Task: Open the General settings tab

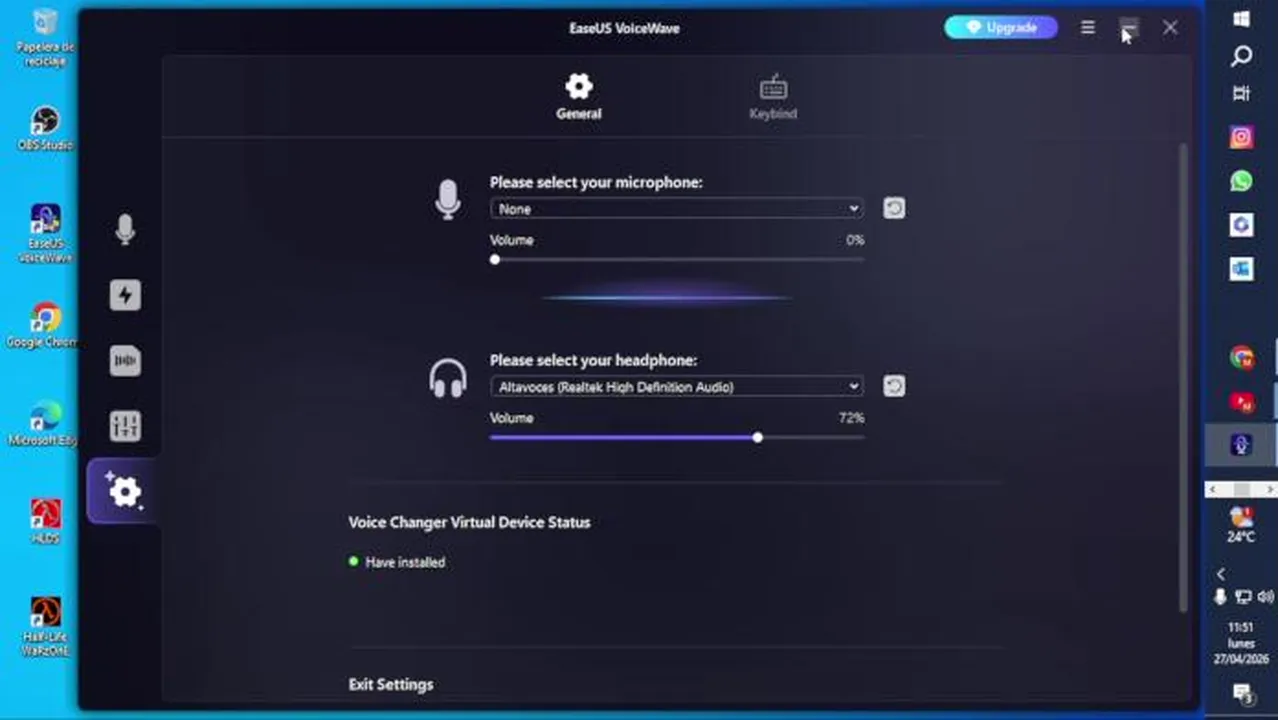Action: pyautogui.click(x=579, y=97)
